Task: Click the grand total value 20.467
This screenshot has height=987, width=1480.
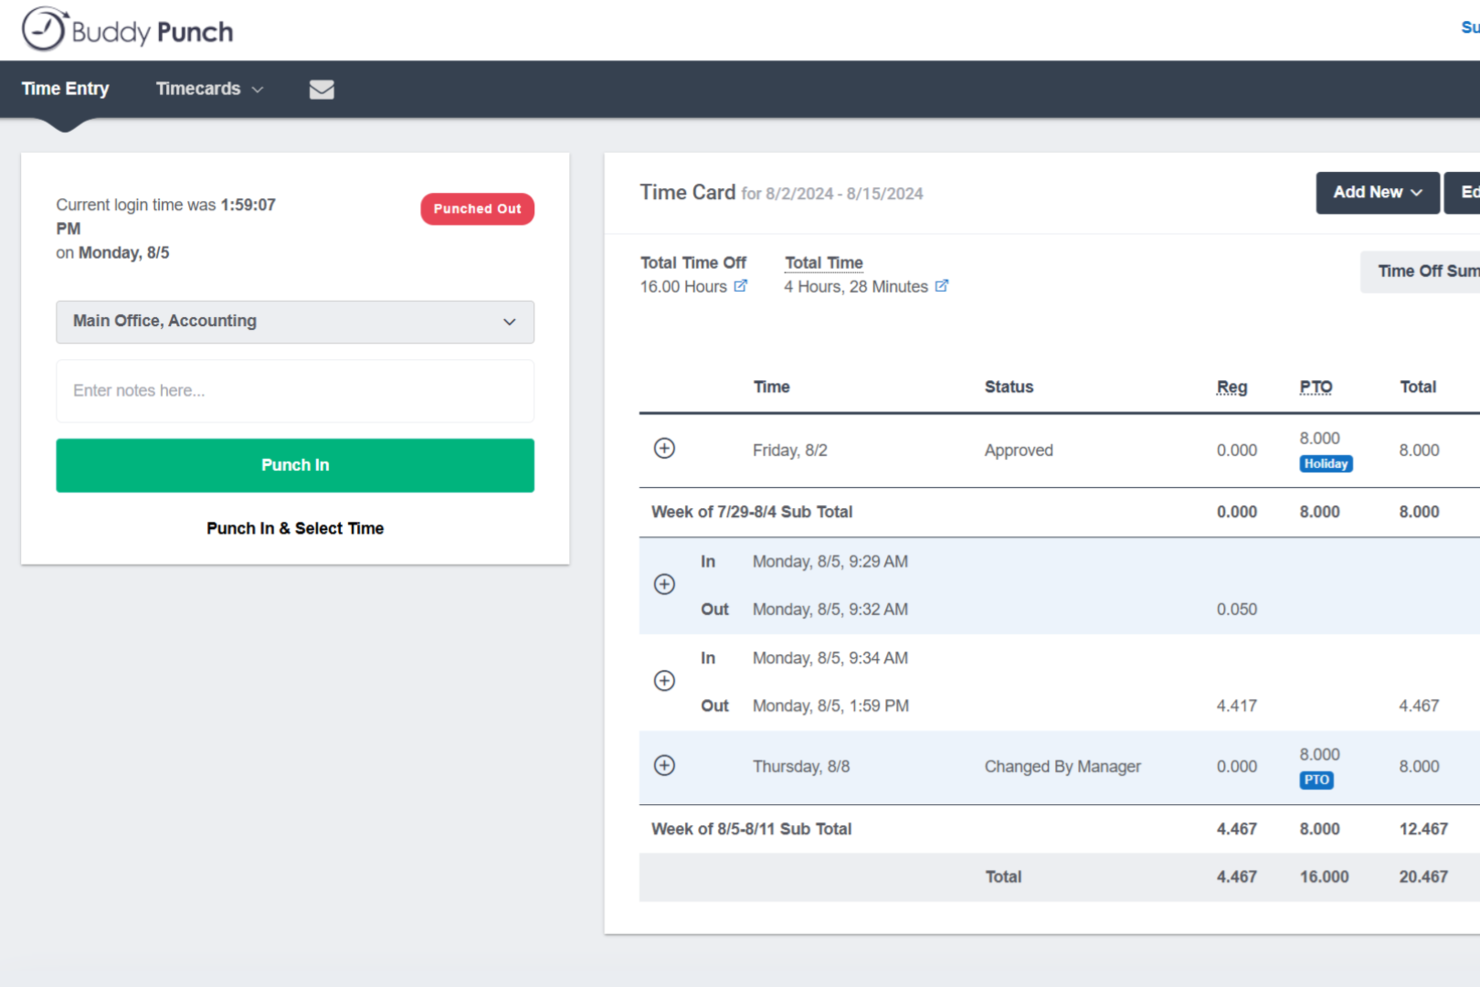Action: (1423, 877)
